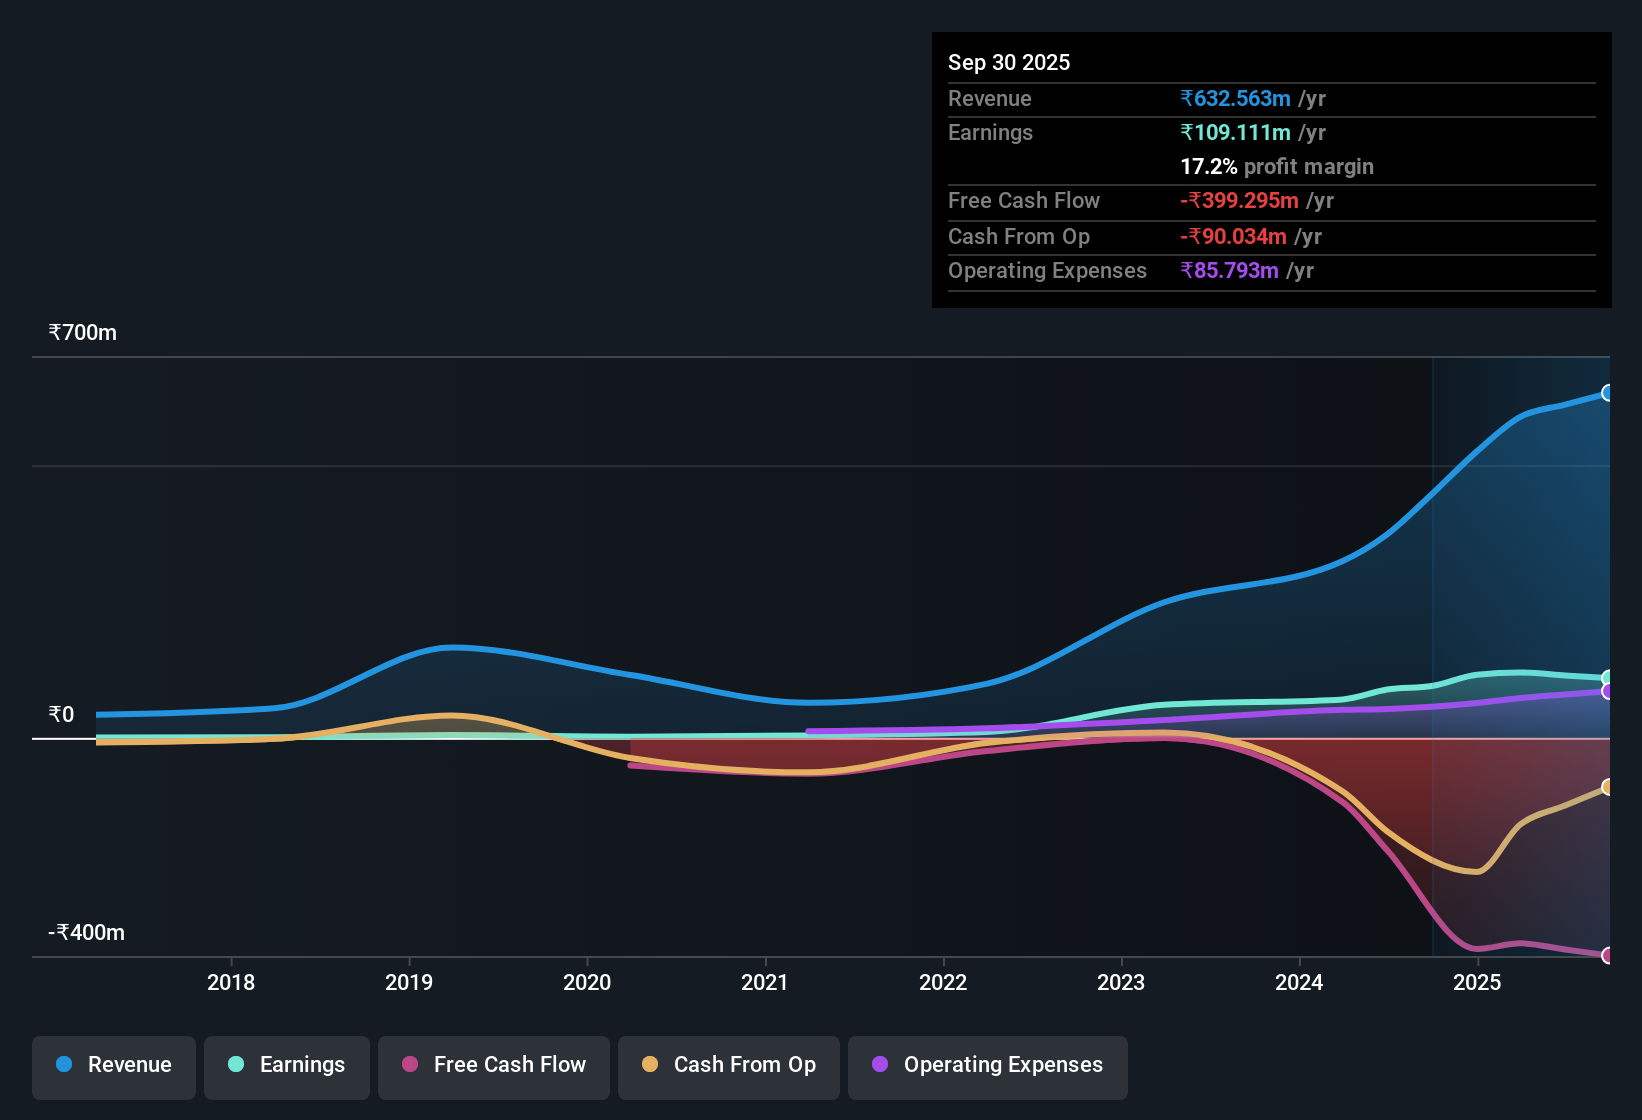The height and width of the screenshot is (1120, 1642).
Task: Click the orange Cash From Op legend dot
Action: click(x=651, y=1065)
